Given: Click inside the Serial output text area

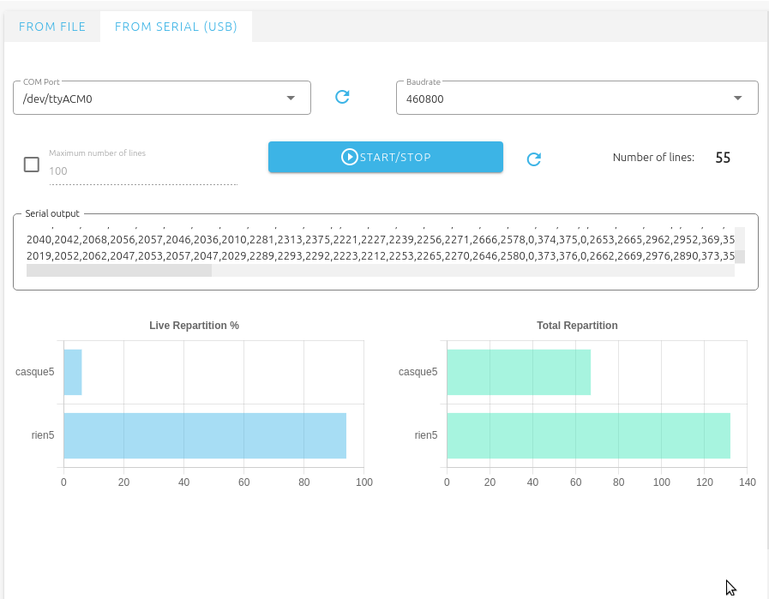Looking at the screenshot, I should pos(380,248).
